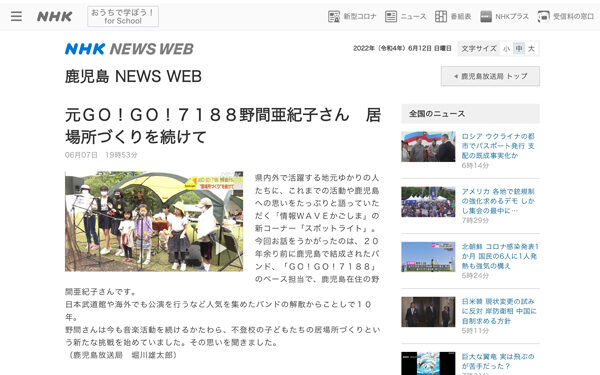The width and height of the screenshot is (600, 375).
Task: Open the 北朝鮮 news thumbnail
Action: tap(428, 257)
